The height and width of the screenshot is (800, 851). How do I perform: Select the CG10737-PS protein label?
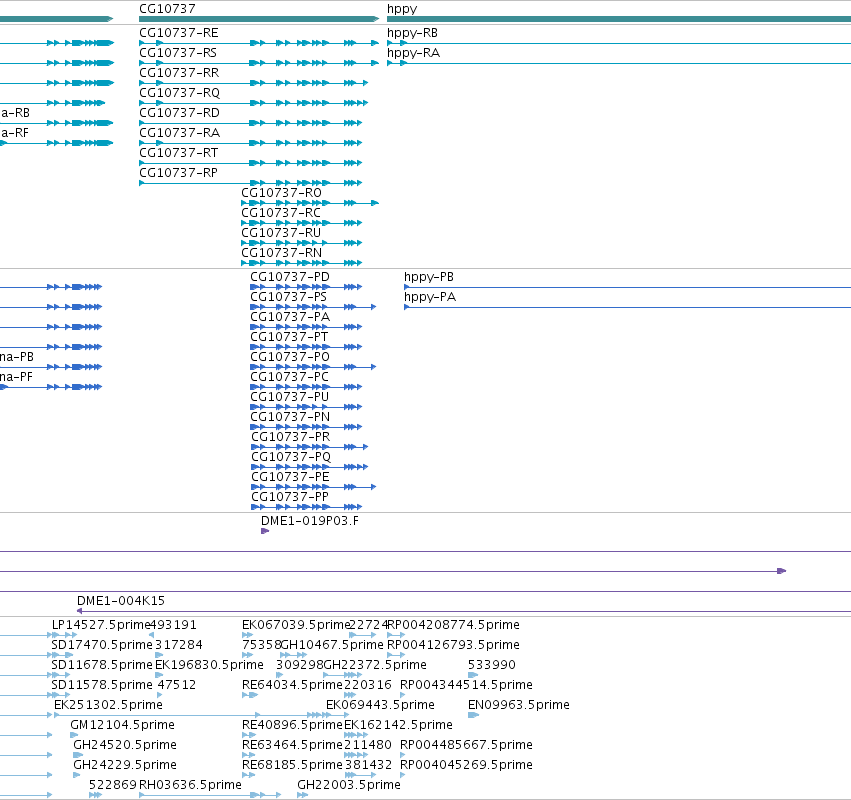(289, 297)
